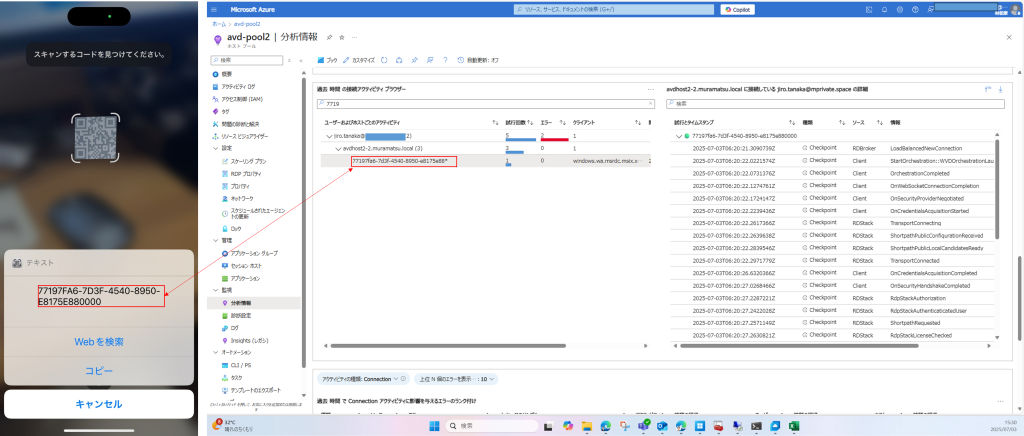Collapse the 監視 section in resource menu
The image size is (1024, 436).
[x=216, y=290]
